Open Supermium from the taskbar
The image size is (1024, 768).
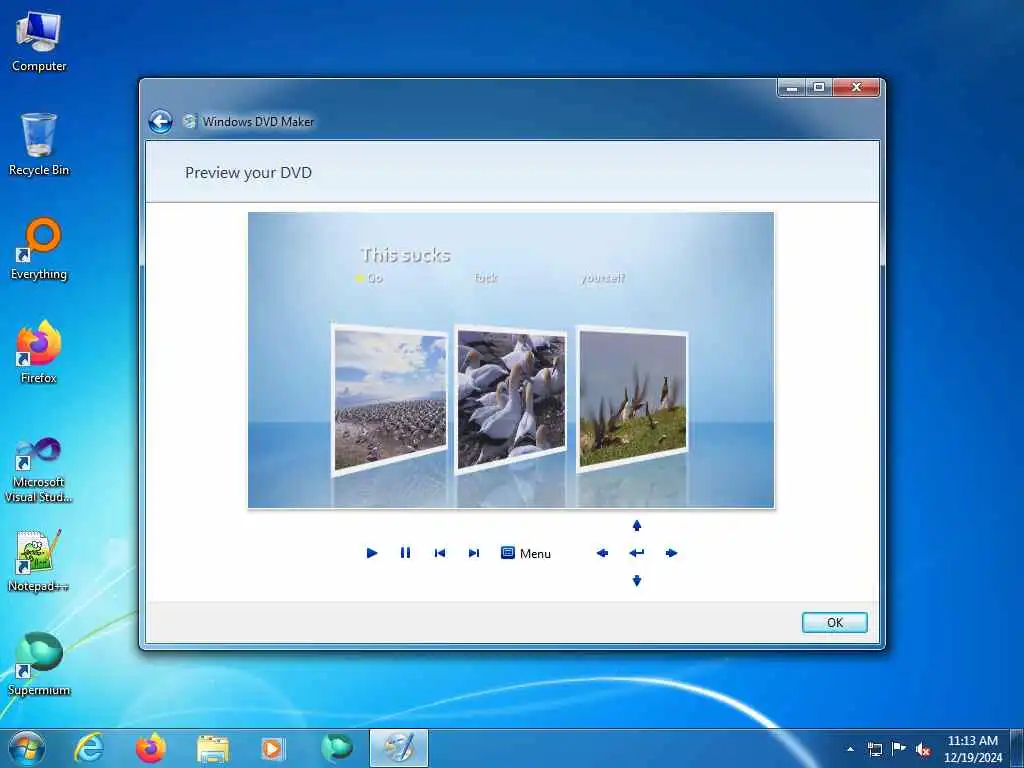(x=336, y=748)
